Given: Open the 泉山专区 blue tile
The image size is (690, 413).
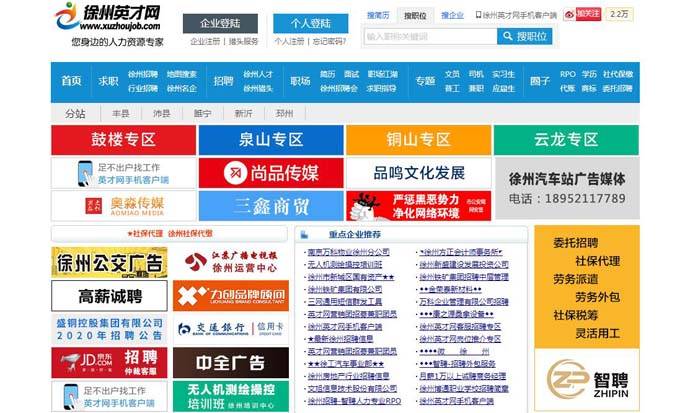Looking at the screenshot, I should pos(271,140).
